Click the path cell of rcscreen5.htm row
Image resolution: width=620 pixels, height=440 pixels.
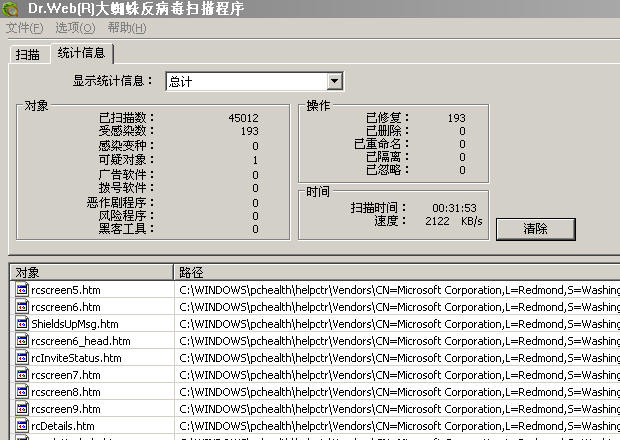(x=397, y=290)
